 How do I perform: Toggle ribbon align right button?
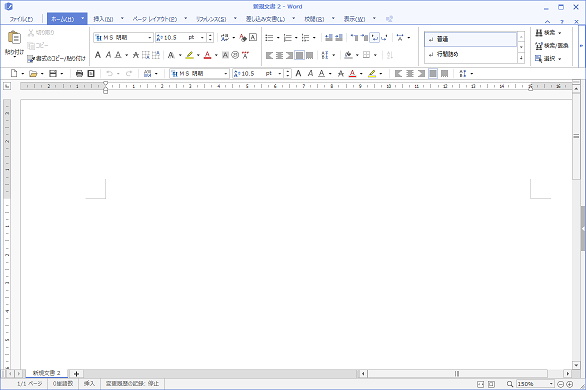point(289,55)
